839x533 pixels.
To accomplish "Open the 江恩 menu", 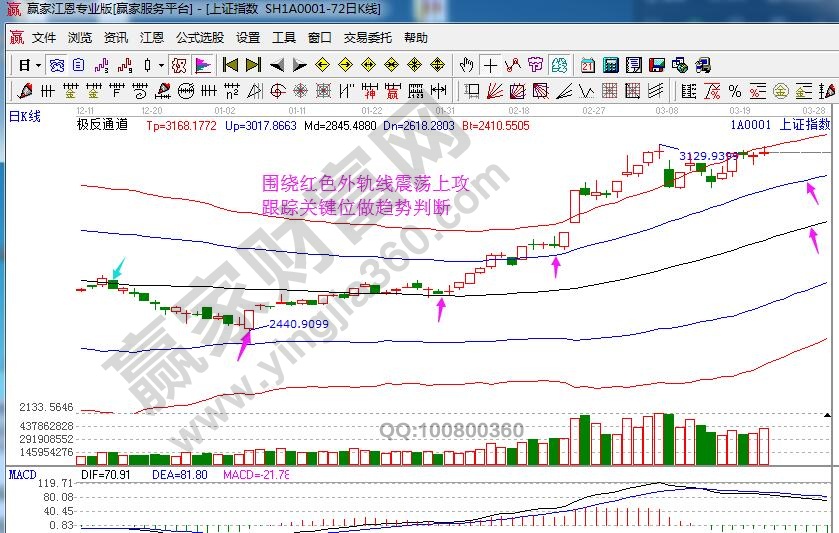I will point(152,38).
